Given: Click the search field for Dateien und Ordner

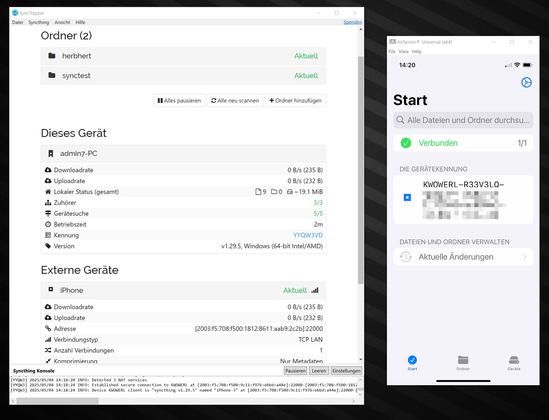Looking at the screenshot, I should [x=463, y=120].
